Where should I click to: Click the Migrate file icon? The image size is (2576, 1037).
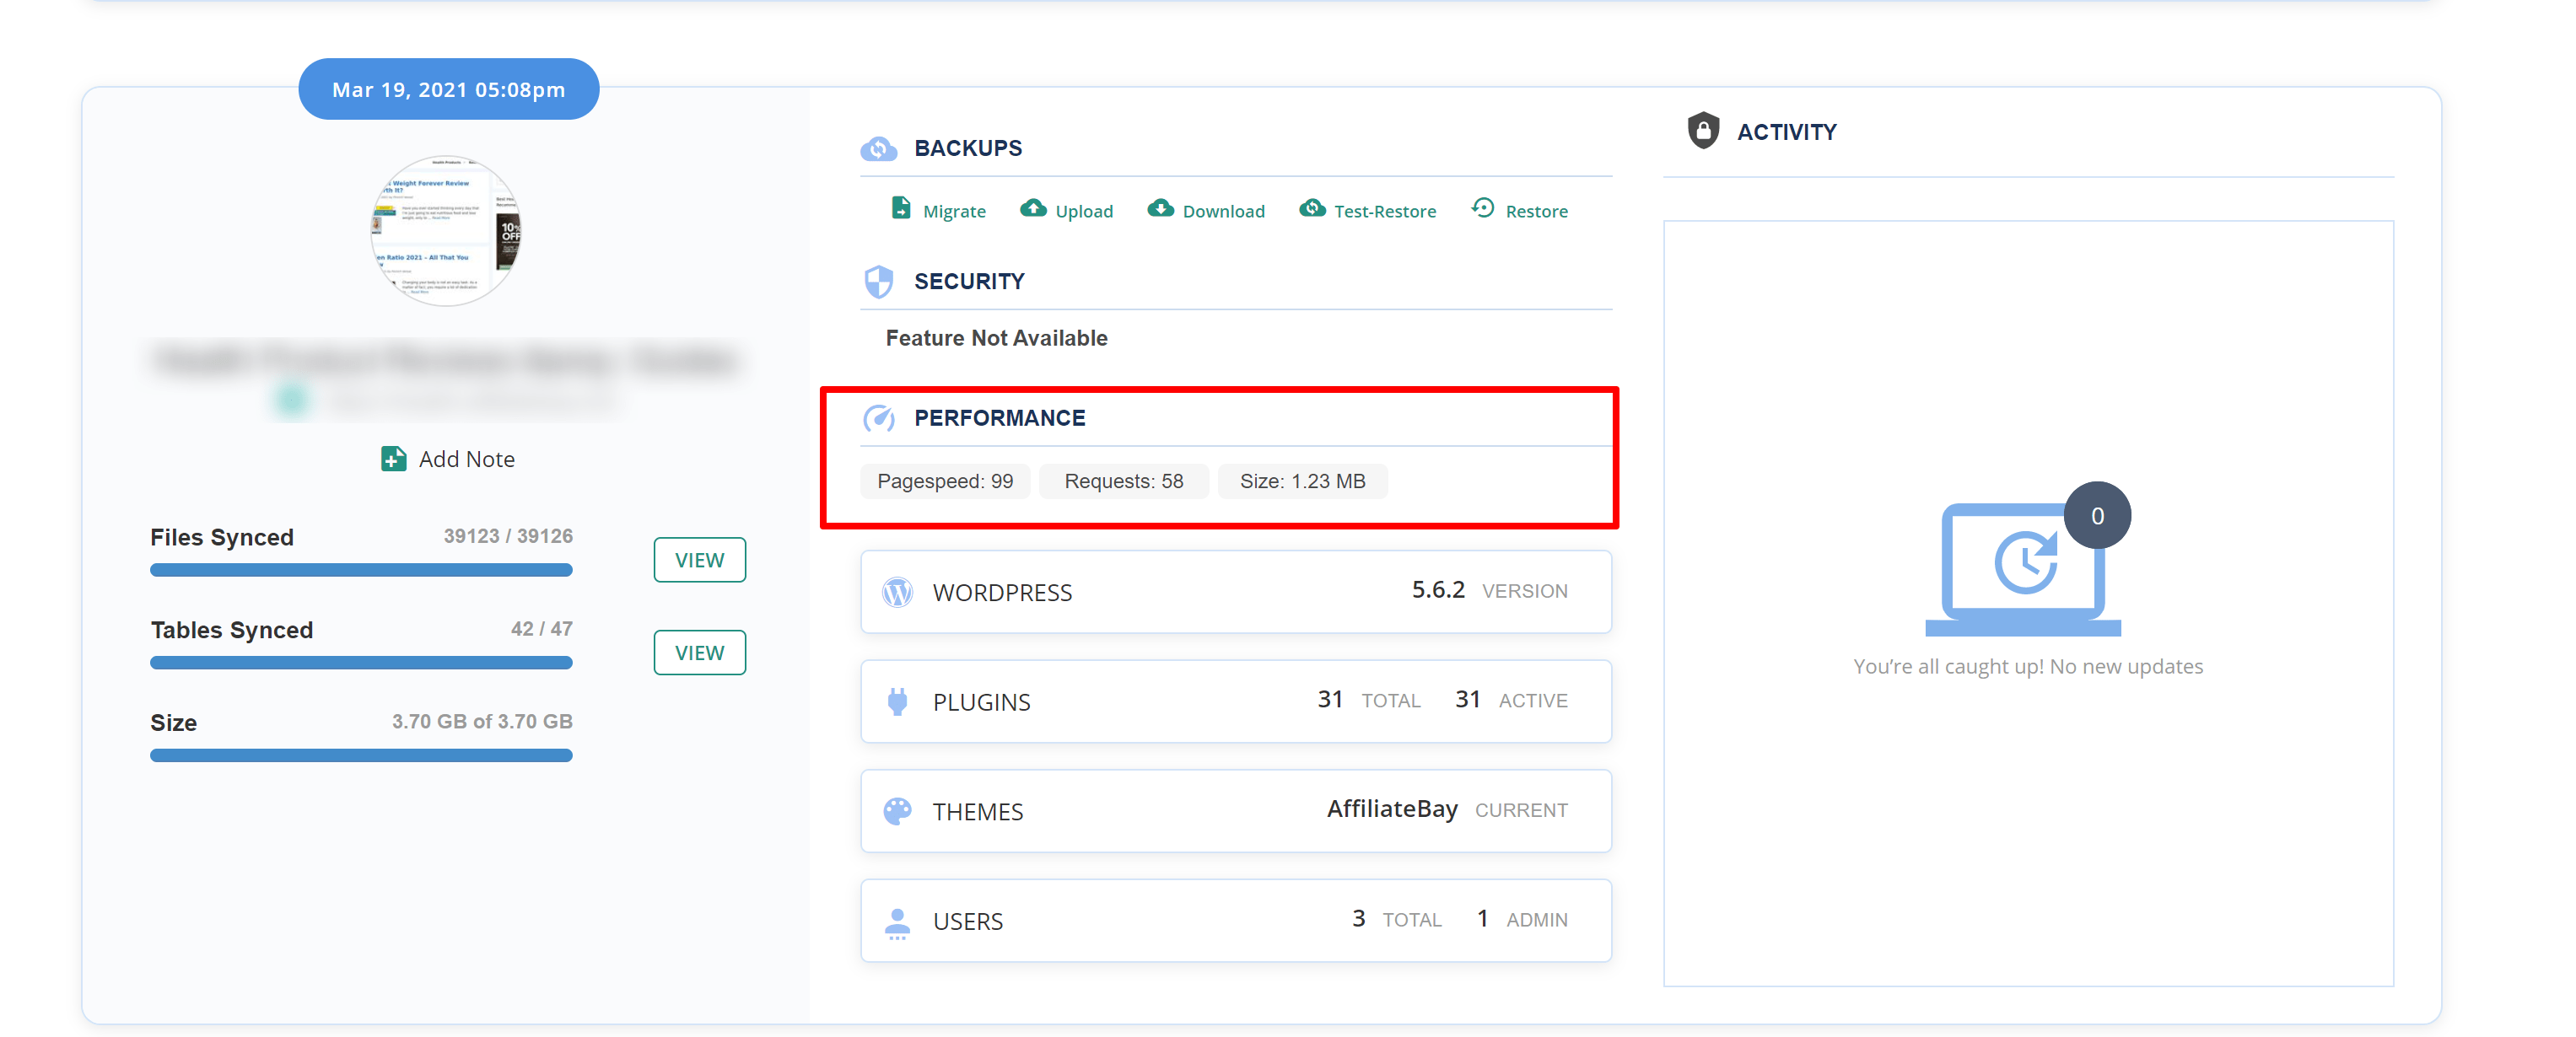[901, 208]
